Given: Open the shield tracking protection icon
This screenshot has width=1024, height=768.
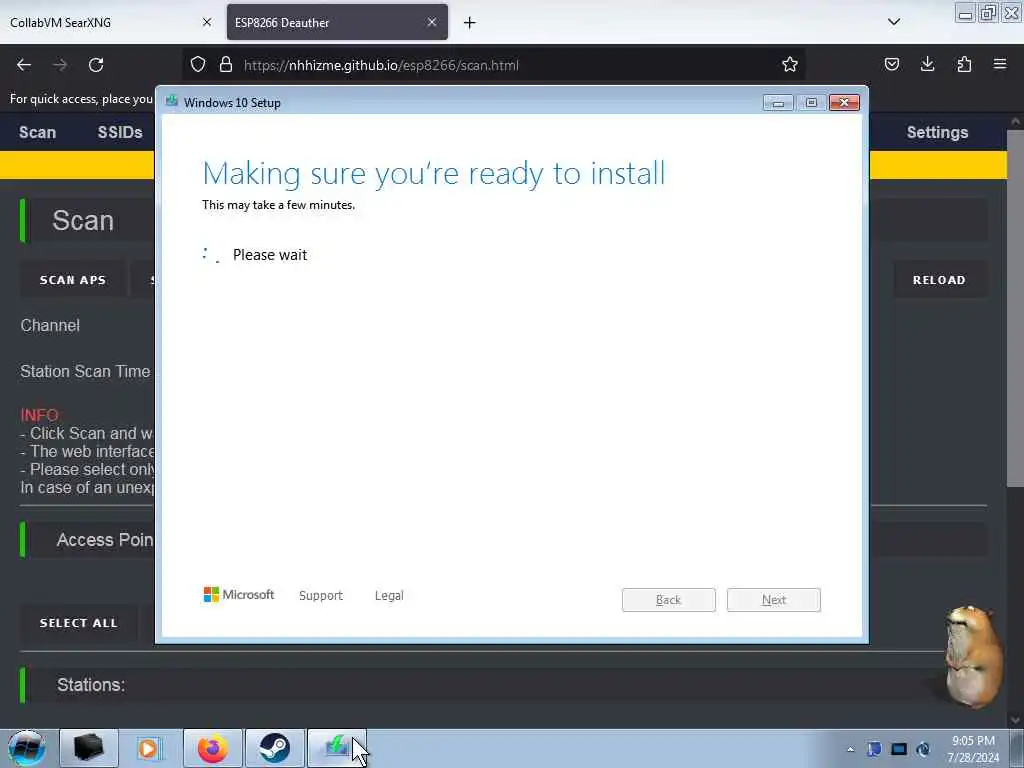Looking at the screenshot, I should pos(198,64).
